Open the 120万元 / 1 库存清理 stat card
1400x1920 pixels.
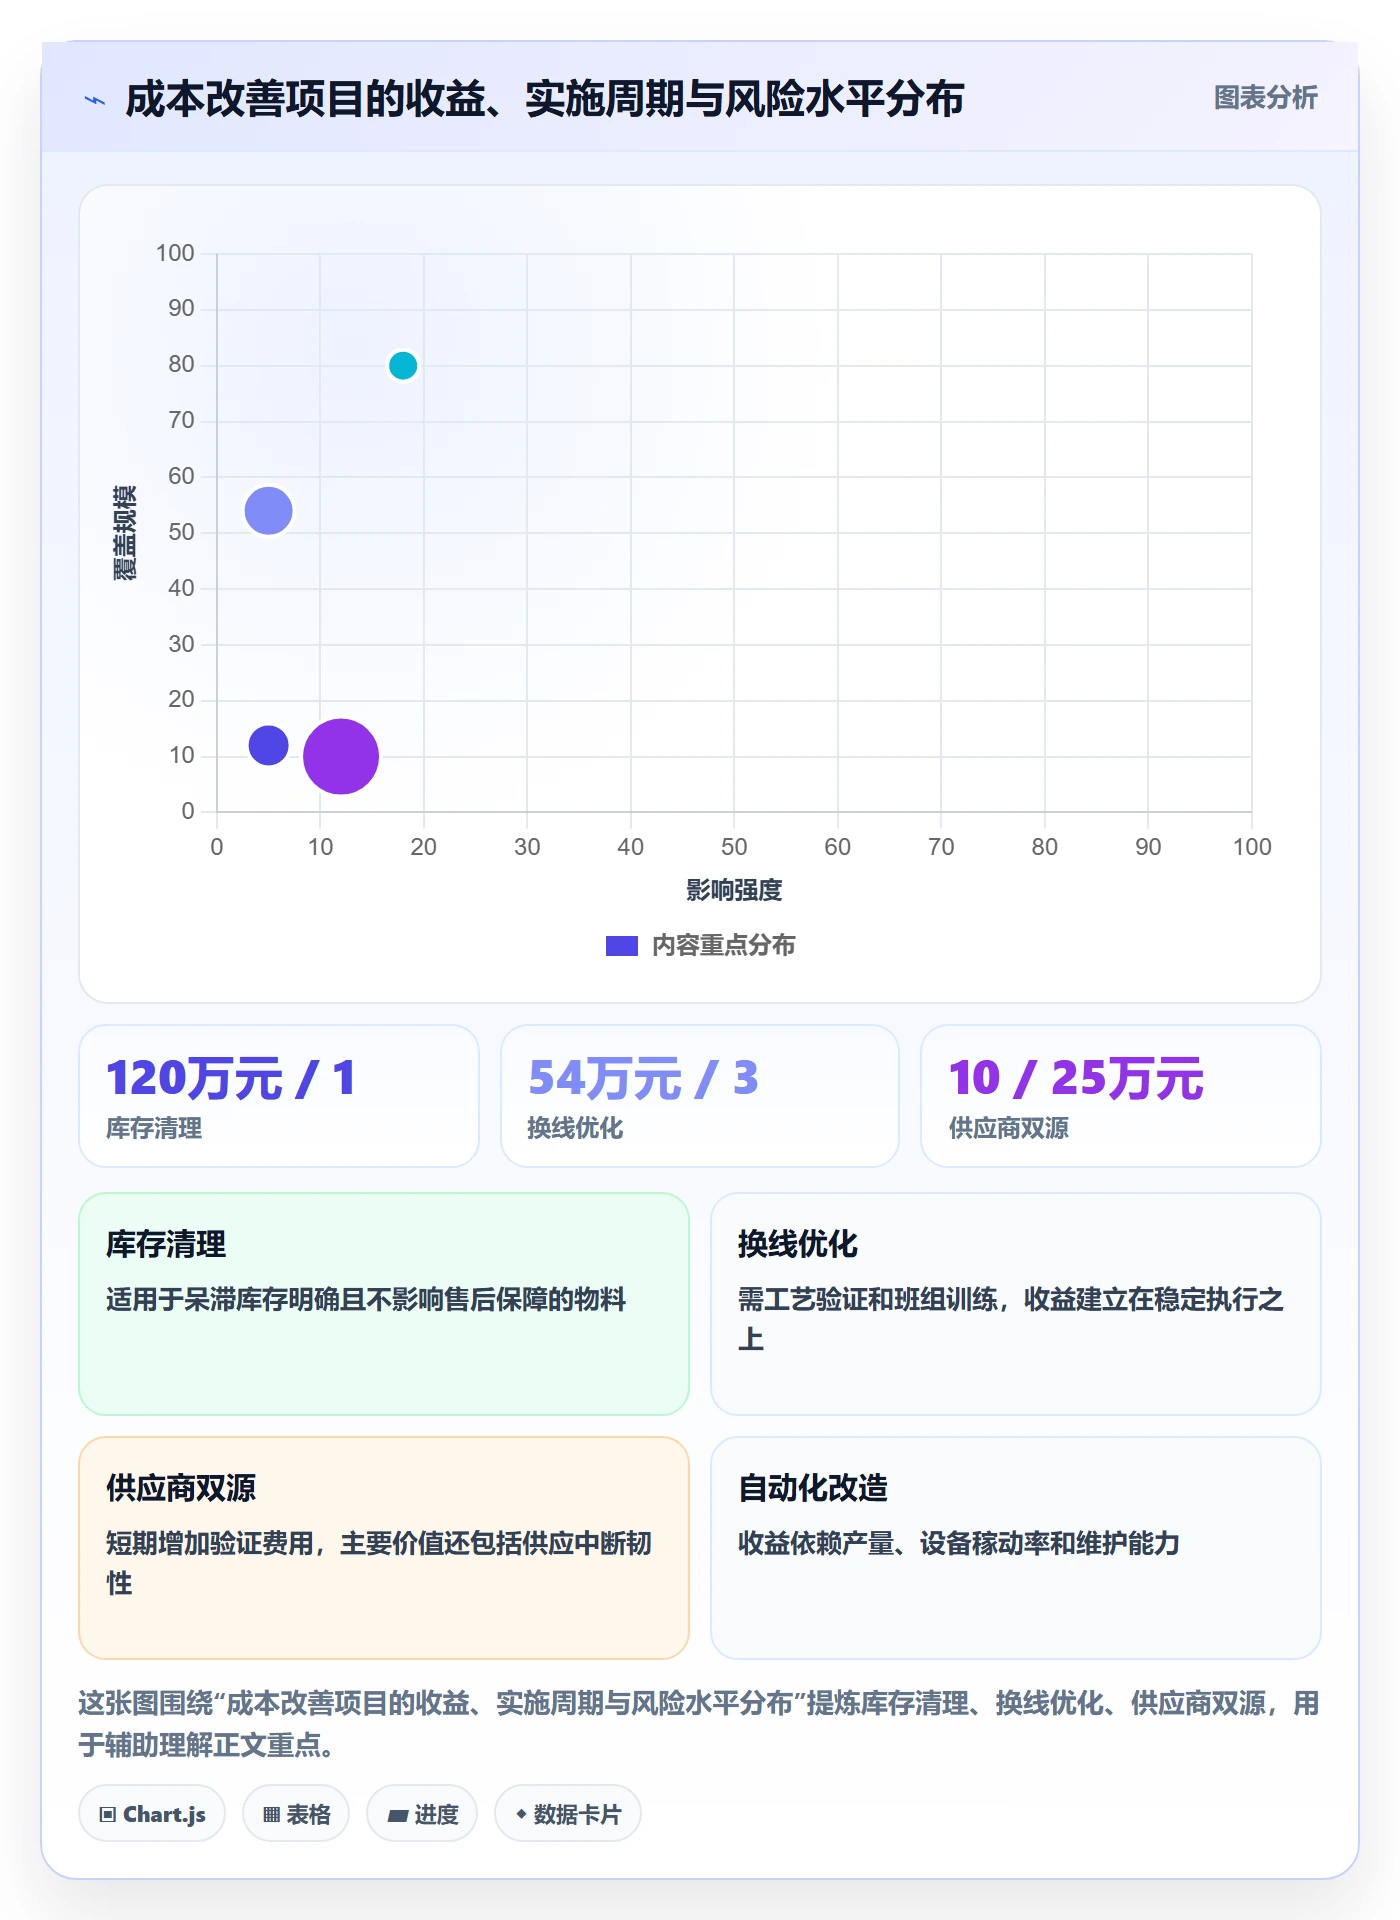[x=279, y=1096]
